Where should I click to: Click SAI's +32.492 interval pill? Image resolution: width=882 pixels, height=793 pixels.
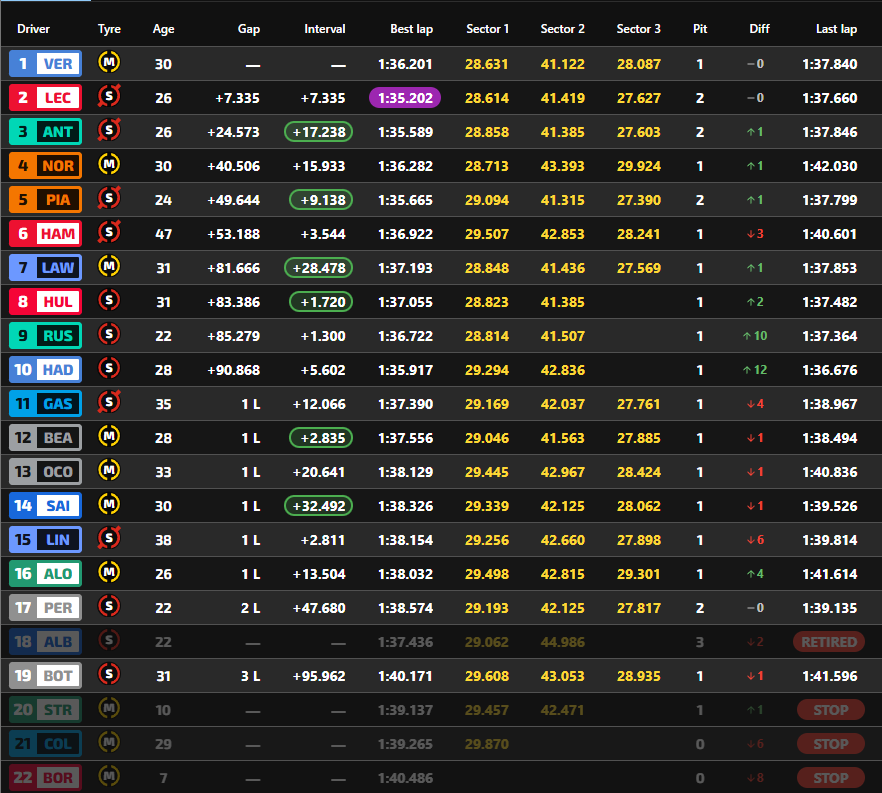319,506
